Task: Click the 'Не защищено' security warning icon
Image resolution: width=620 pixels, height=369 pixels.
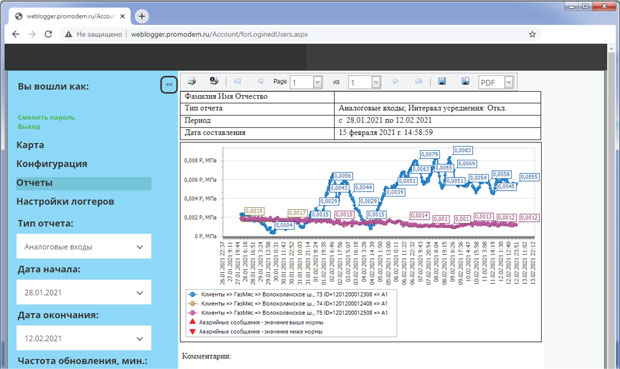Action: tap(68, 34)
